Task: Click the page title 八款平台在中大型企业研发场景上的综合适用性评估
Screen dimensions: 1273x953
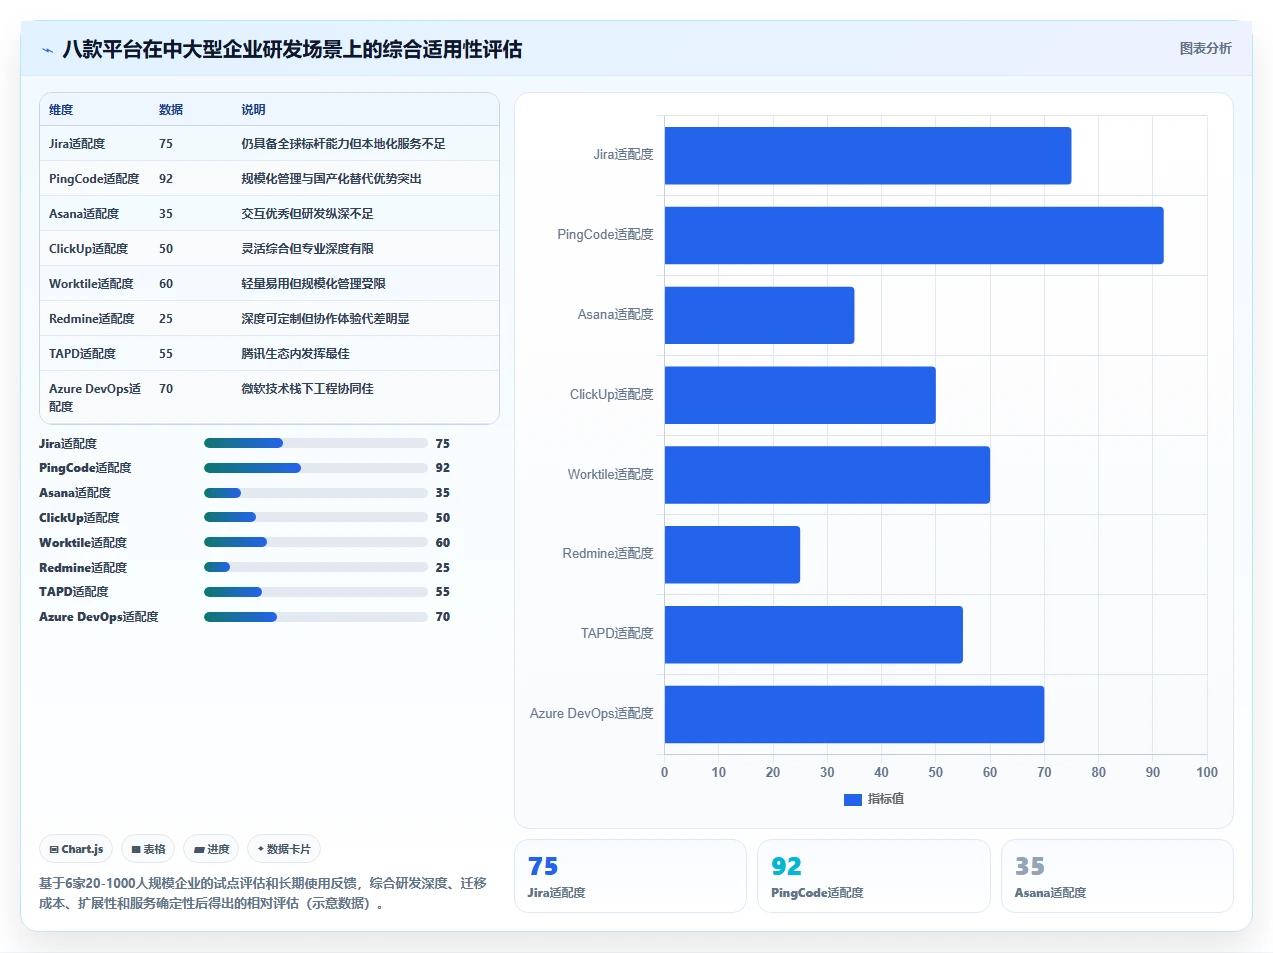Action: click(x=292, y=50)
